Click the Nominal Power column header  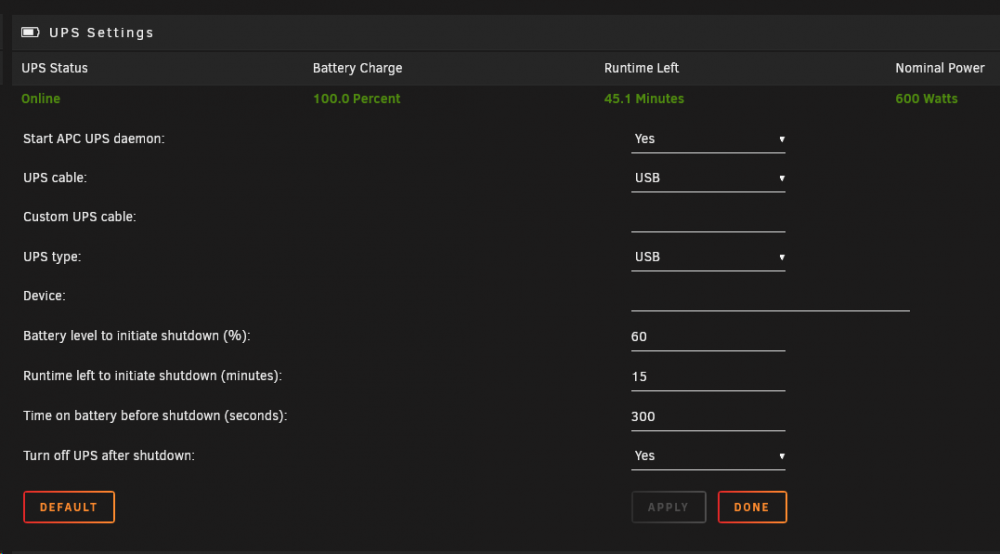939,68
